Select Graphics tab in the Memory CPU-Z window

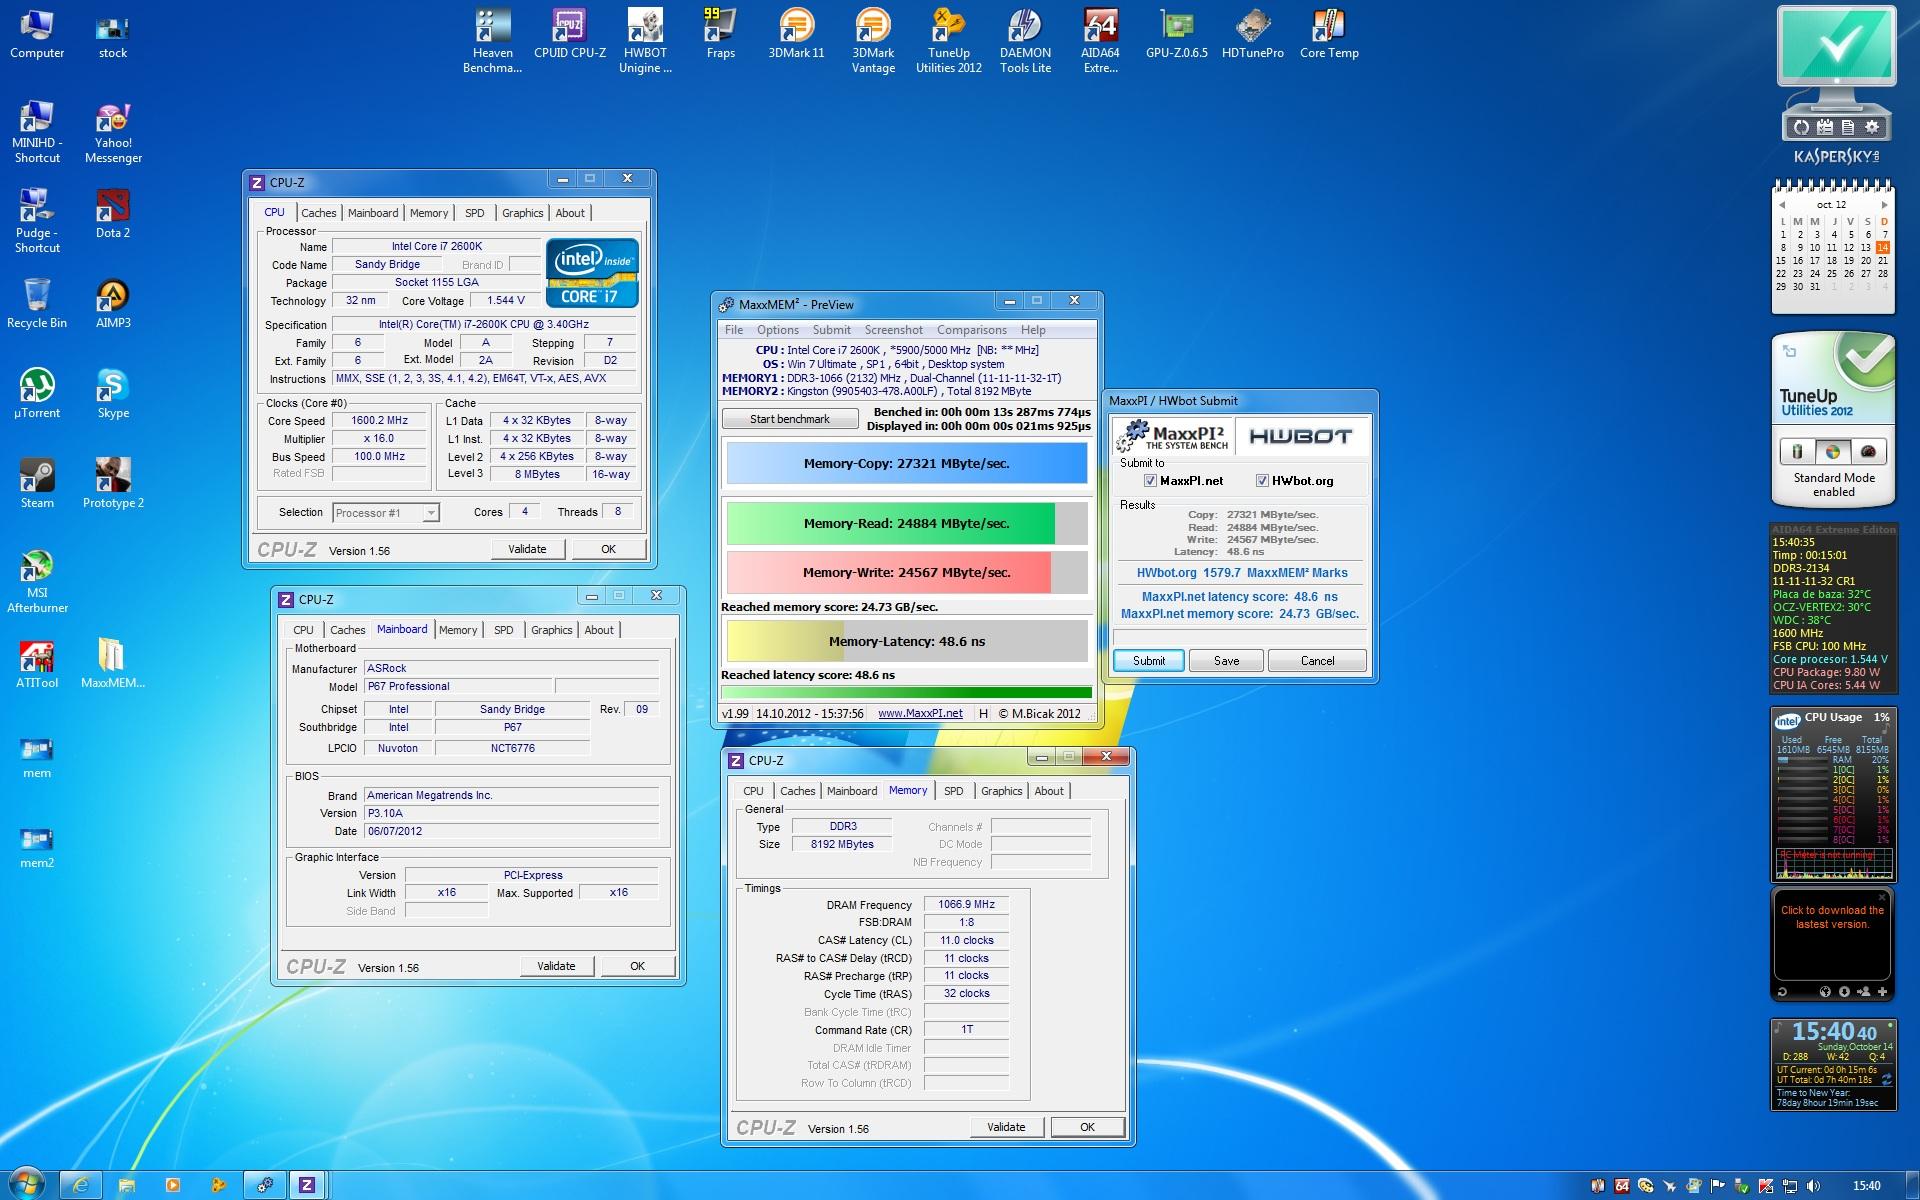click(1001, 791)
